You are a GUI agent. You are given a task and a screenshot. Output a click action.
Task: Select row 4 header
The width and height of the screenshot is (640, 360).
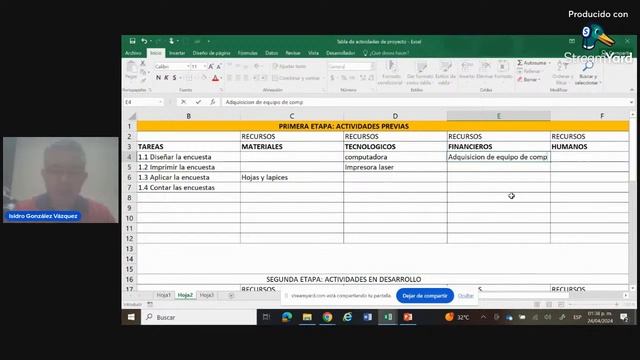tap(129, 157)
